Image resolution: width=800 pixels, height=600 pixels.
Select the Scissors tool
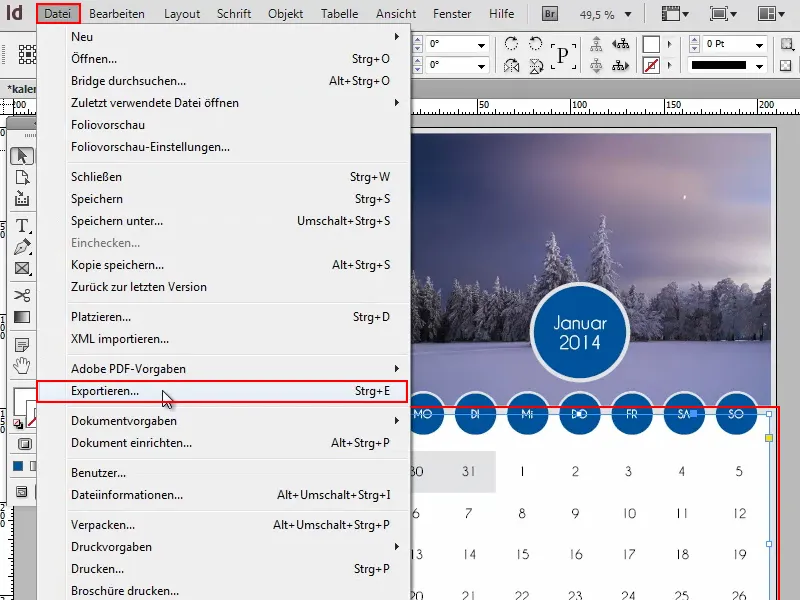[x=22, y=295]
